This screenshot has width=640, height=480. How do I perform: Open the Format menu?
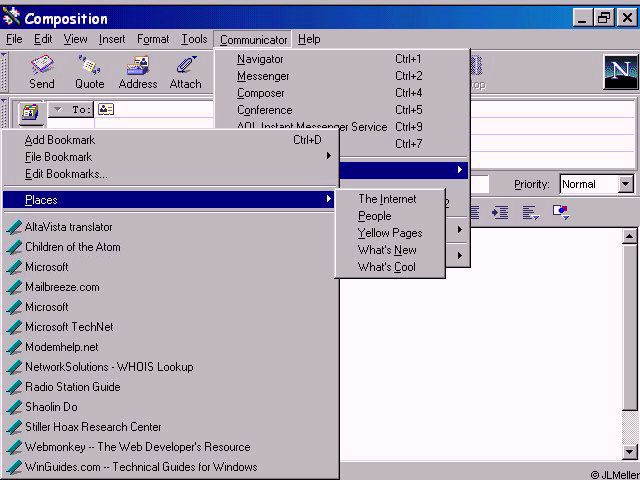pyautogui.click(x=153, y=39)
